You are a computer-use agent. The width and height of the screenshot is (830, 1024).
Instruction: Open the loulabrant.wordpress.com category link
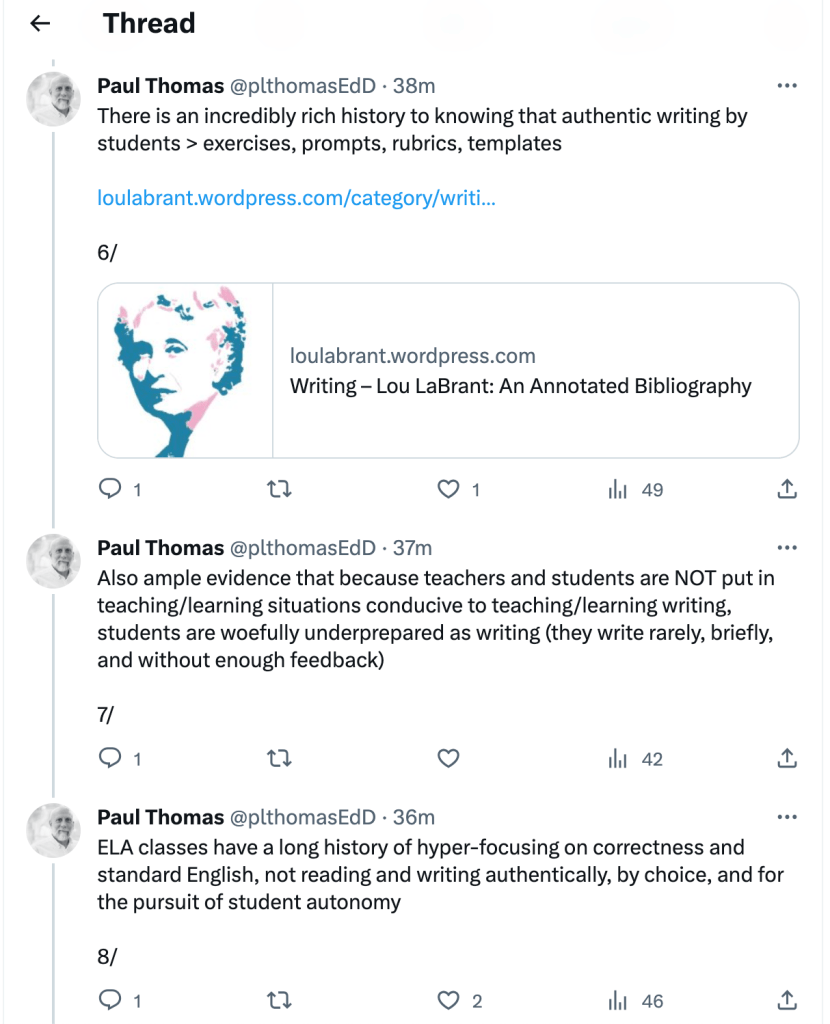(296, 198)
